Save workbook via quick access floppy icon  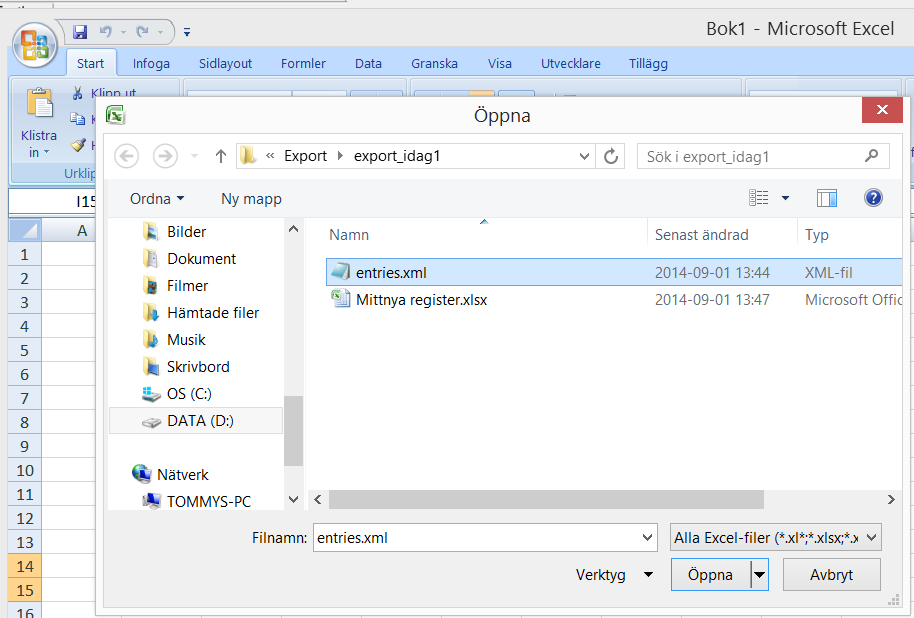click(80, 31)
